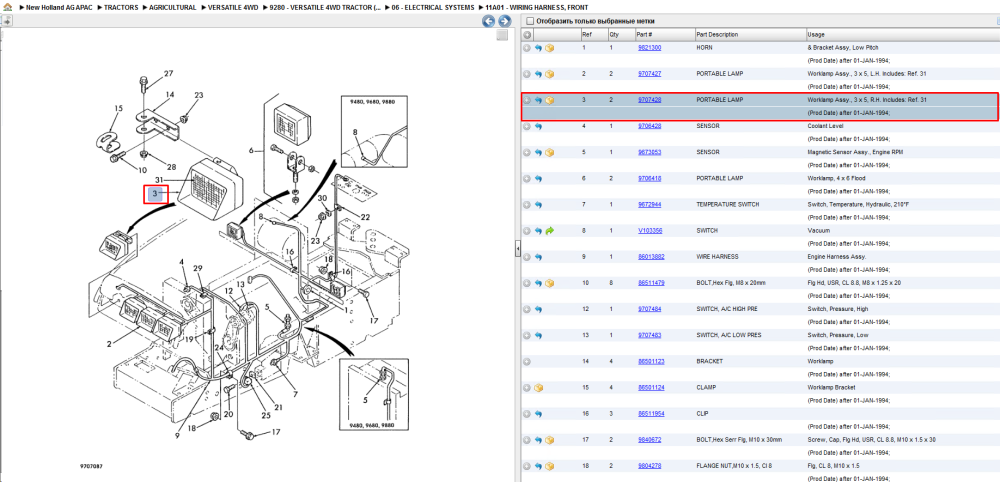Open part number 9673053 link
1000x482 pixels.
tap(649, 152)
